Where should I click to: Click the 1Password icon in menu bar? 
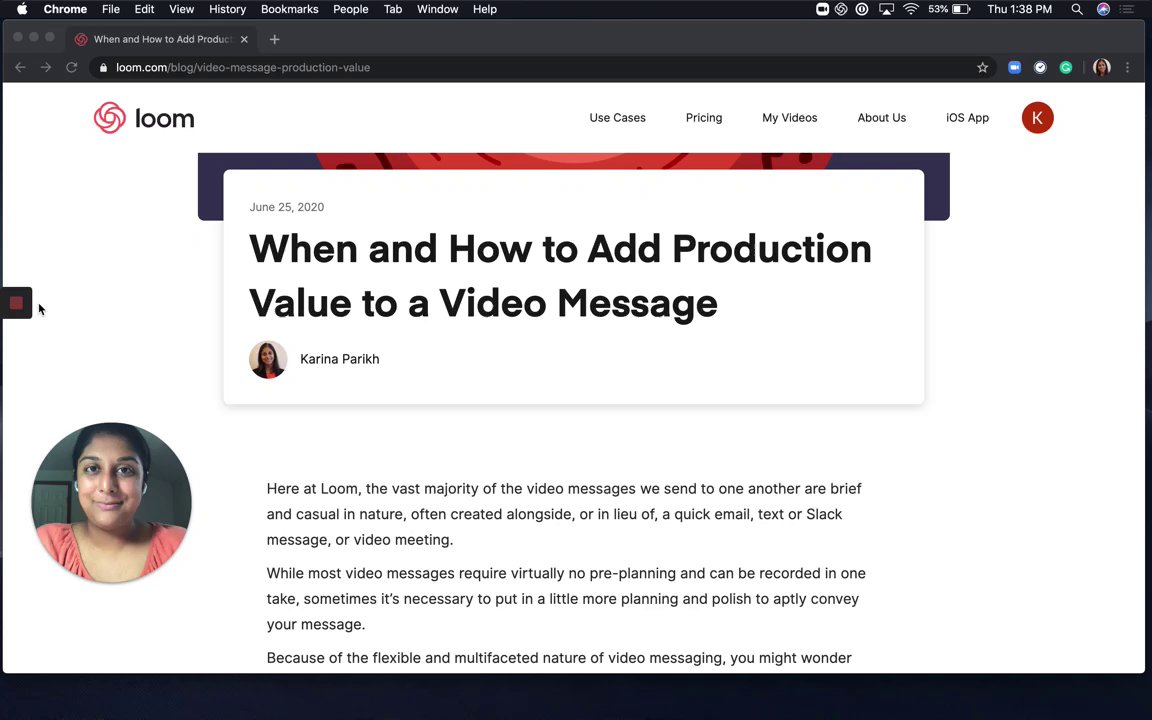[x=862, y=9]
